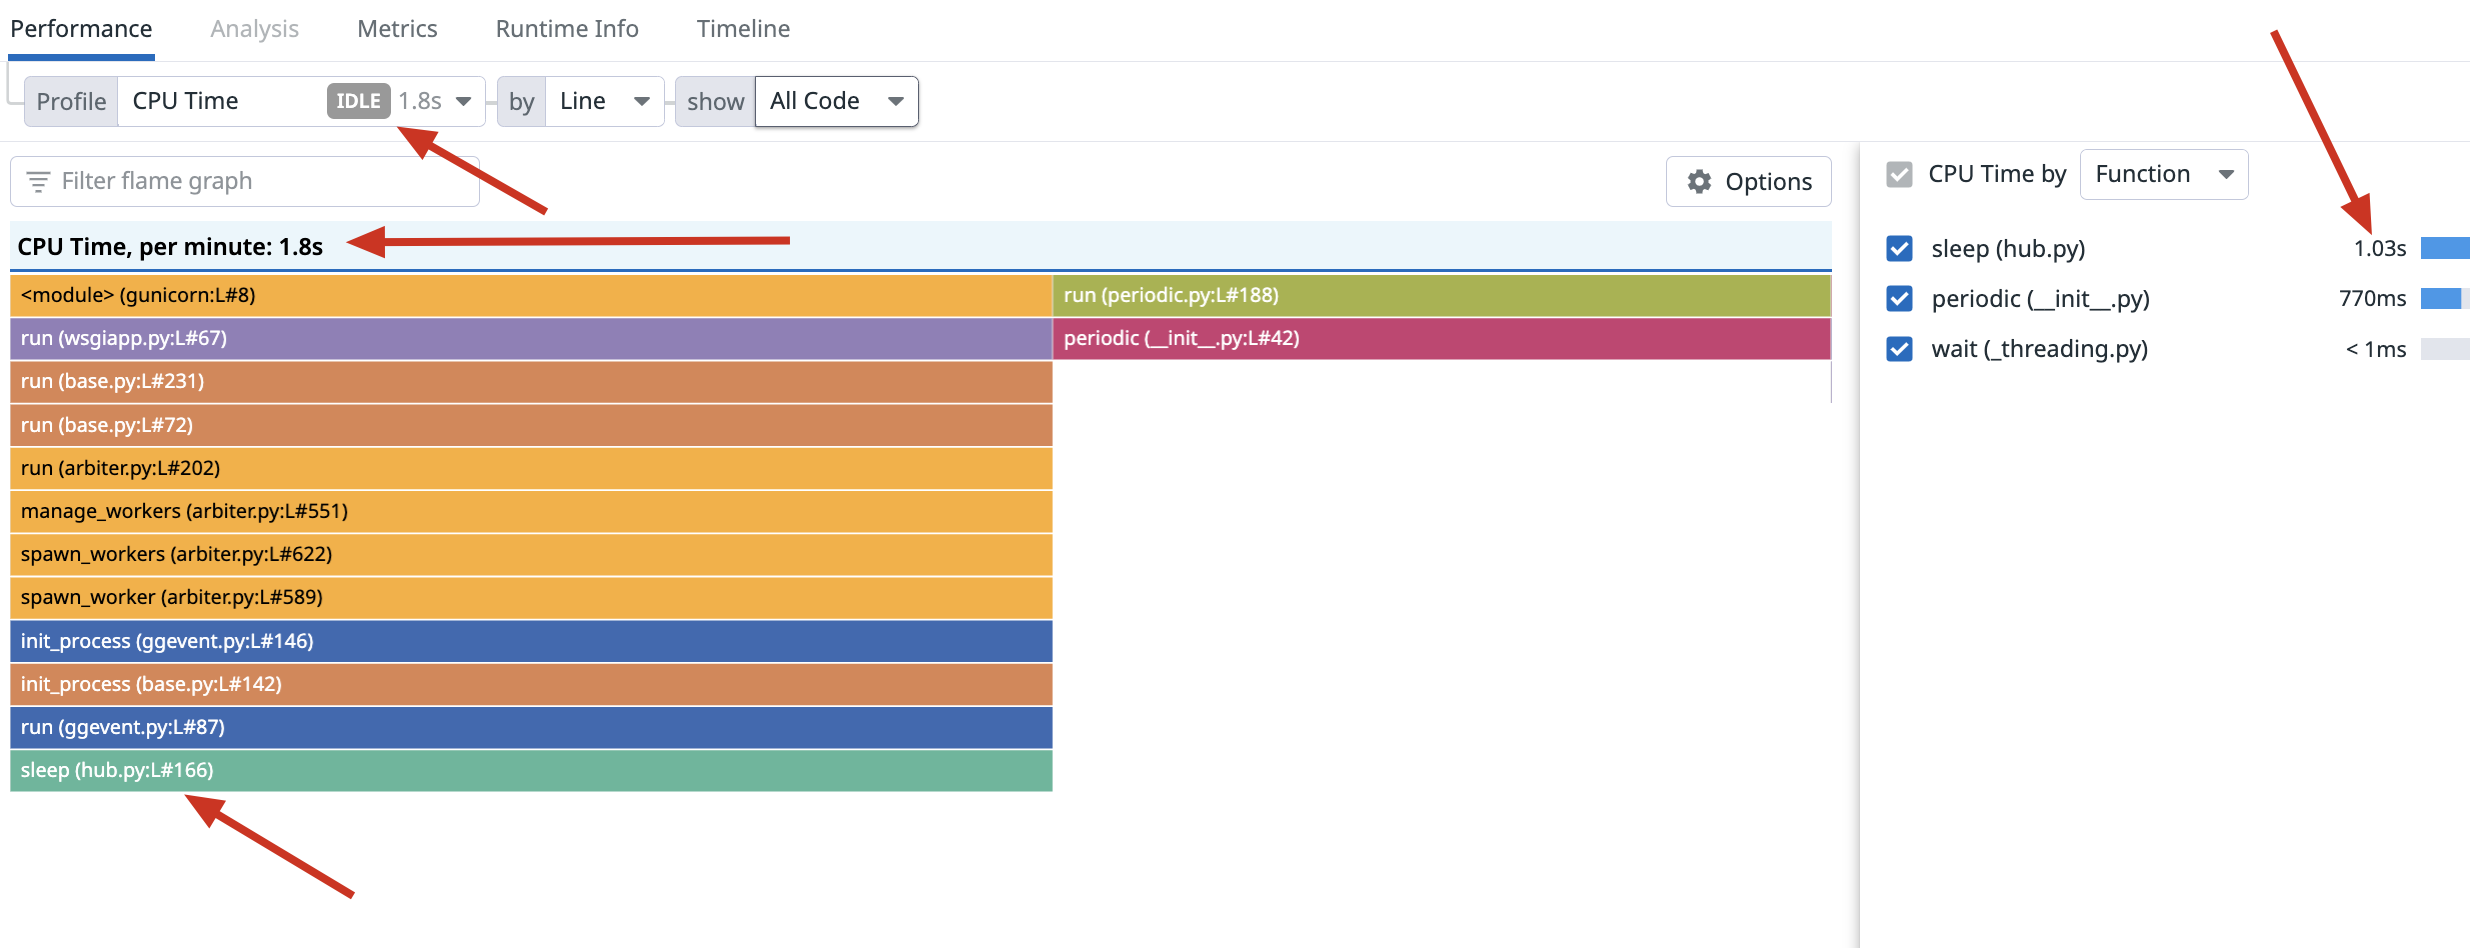The width and height of the screenshot is (2470, 948).
Task: Focus the Filter flame graph input
Action: 245,181
